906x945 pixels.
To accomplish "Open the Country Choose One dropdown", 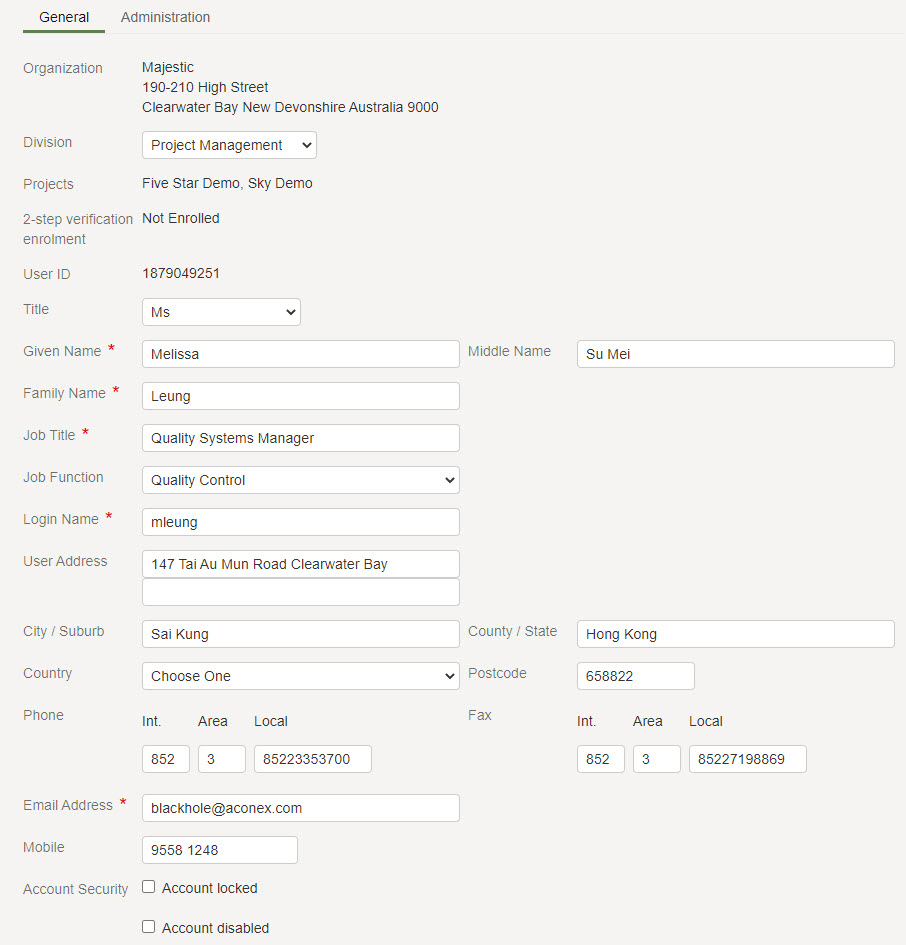I will click(x=301, y=676).
